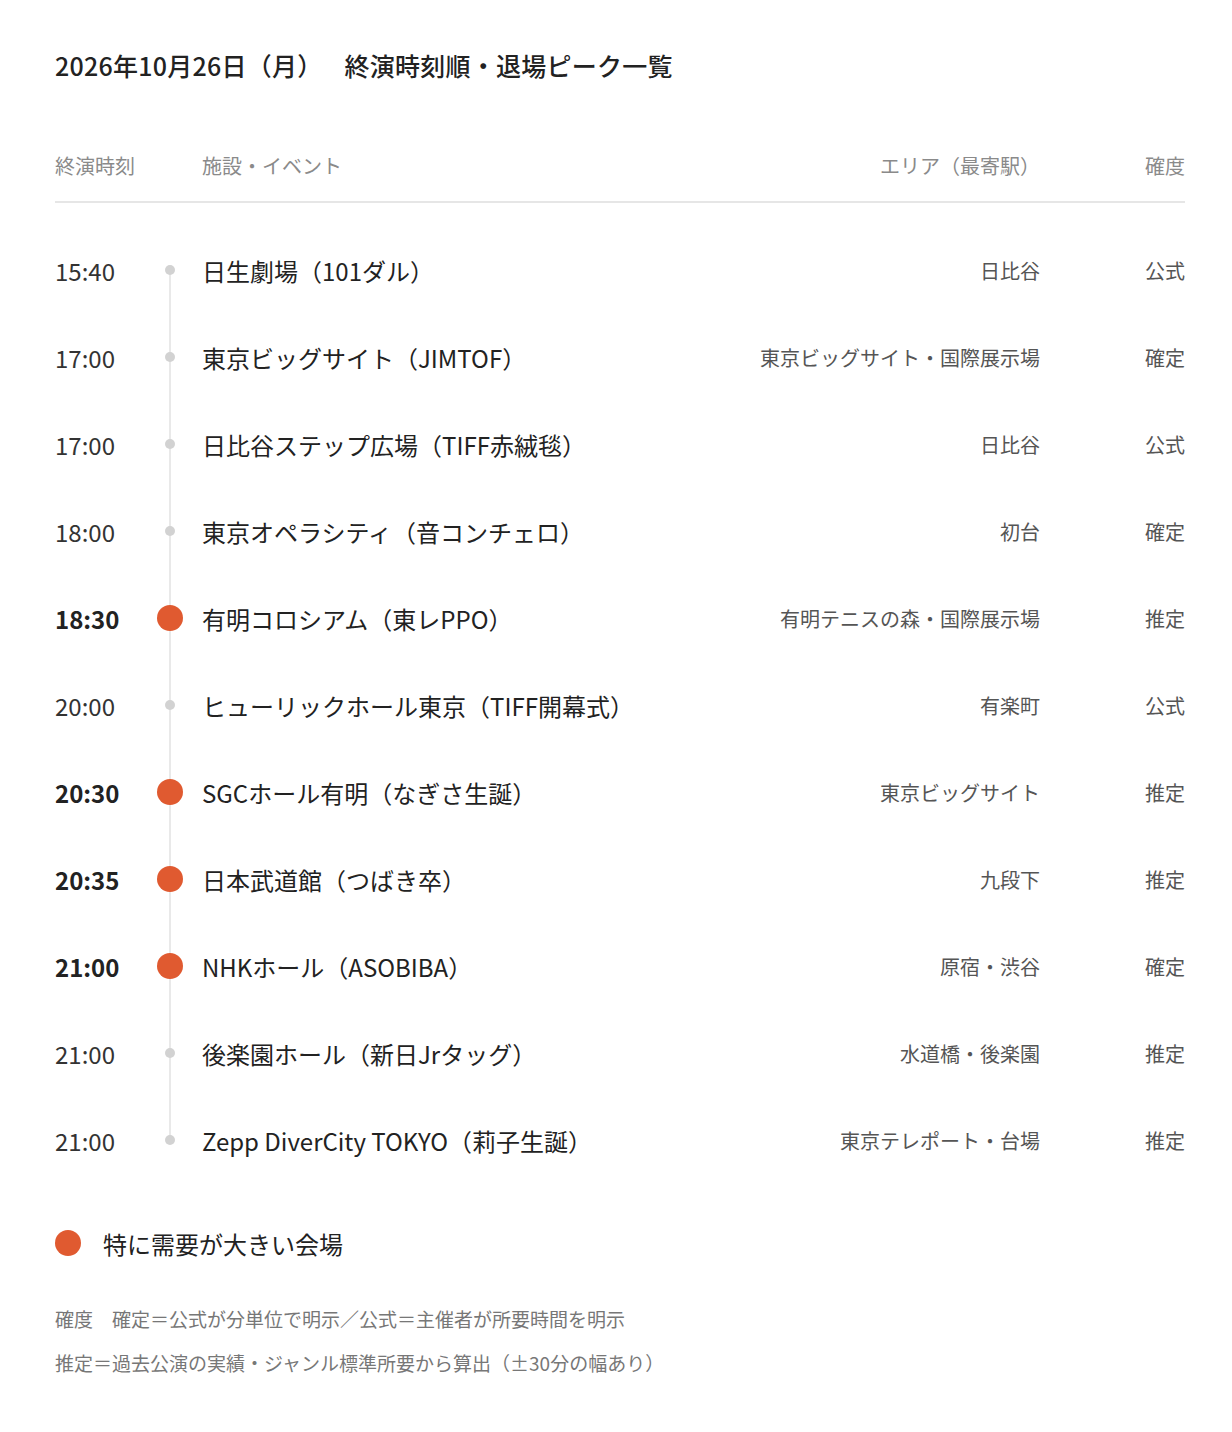Image resolution: width=1232 pixels, height=1432 pixels.
Task: Click the bold 20:35 end time
Action: point(87,881)
